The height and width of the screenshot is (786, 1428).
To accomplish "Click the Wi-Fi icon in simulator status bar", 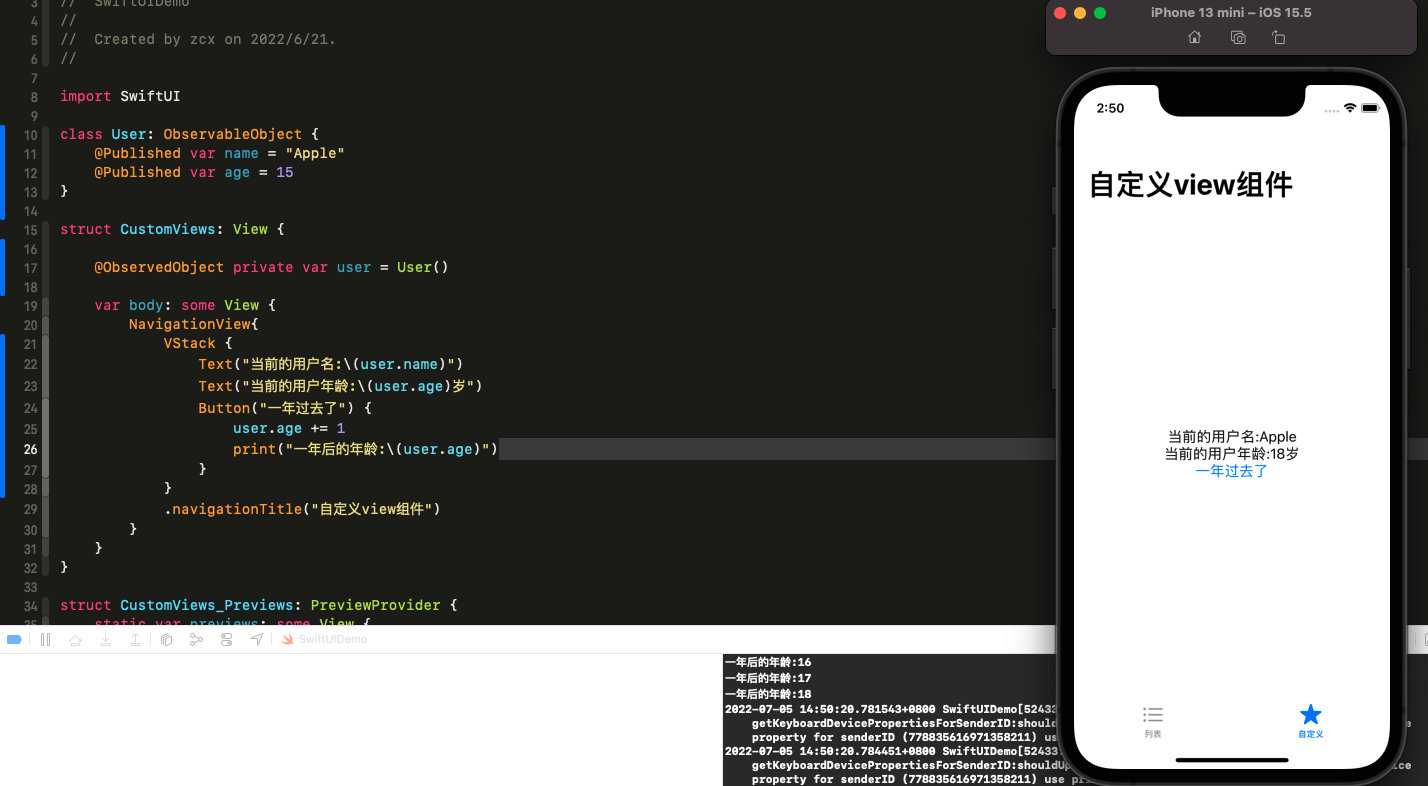I will pyautogui.click(x=1349, y=108).
